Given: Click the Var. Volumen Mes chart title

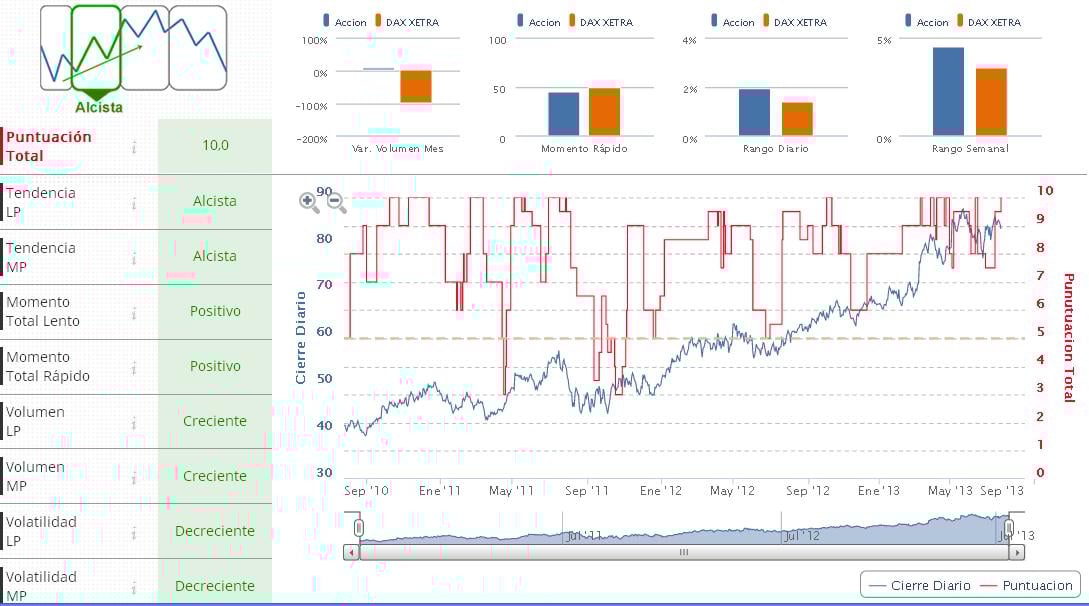Looking at the screenshot, I should (397, 149).
